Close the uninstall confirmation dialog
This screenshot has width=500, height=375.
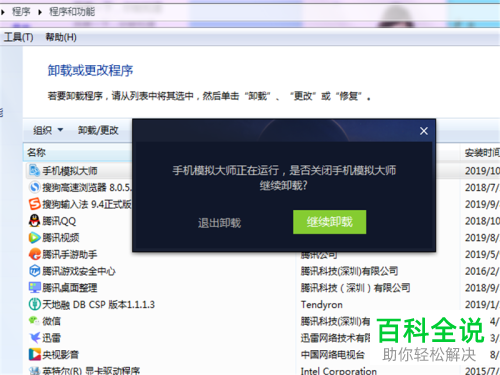click(x=424, y=131)
